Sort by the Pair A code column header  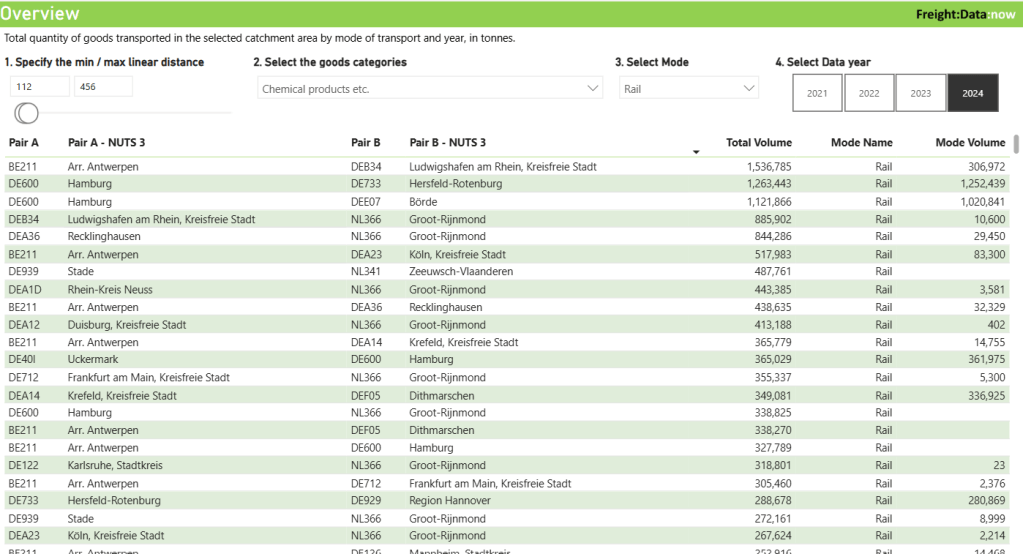pyautogui.click(x=24, y=143)
